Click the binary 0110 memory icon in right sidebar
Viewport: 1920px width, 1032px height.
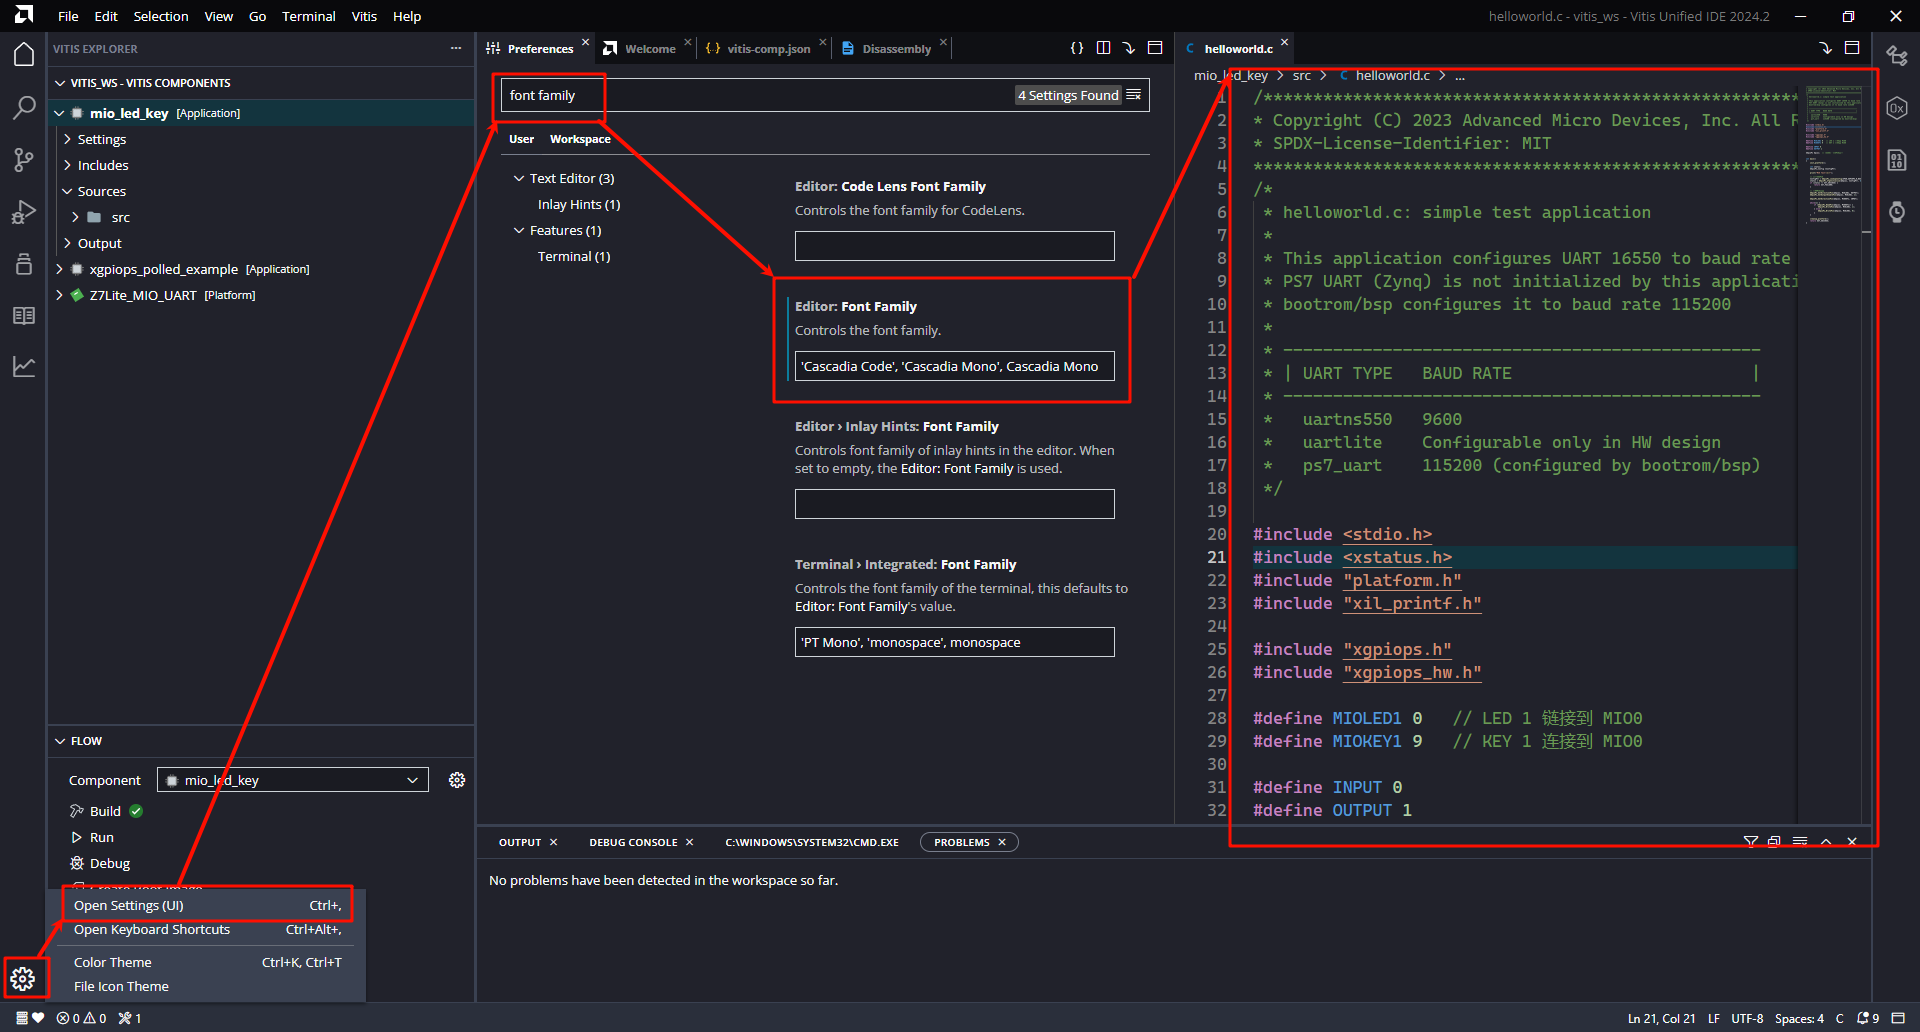click(x=1897, y=160)
